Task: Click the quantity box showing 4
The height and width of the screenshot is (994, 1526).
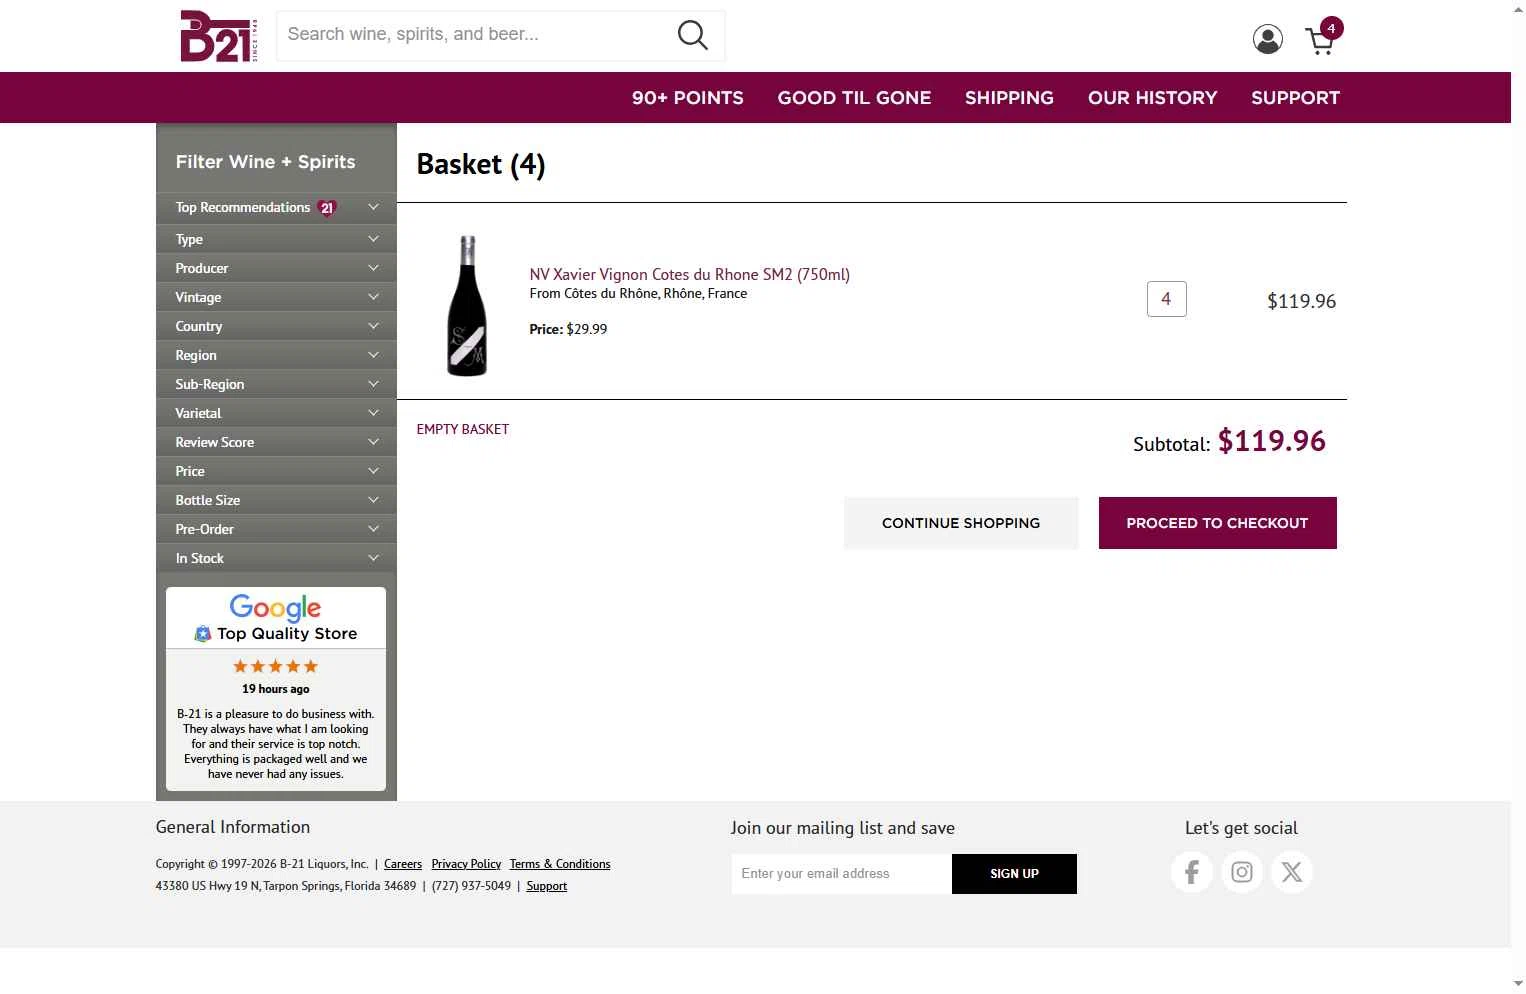Action: pyautogui.click(x=1166, y=299)
